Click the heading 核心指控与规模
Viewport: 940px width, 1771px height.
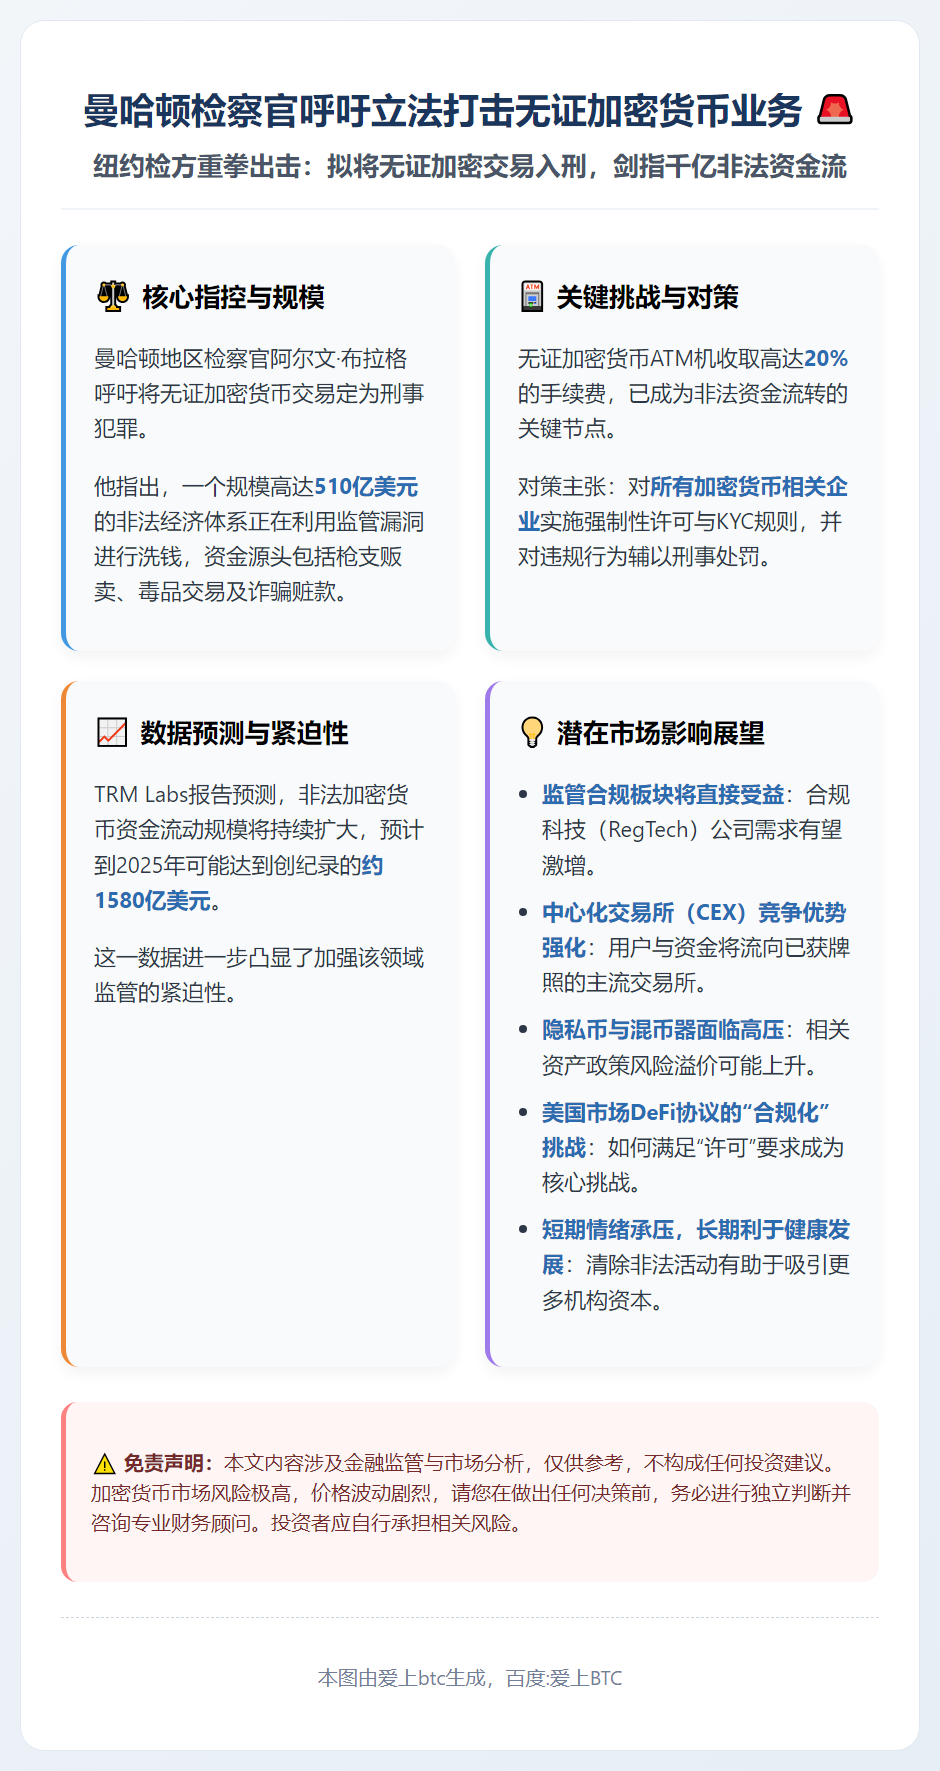point(233,297)
